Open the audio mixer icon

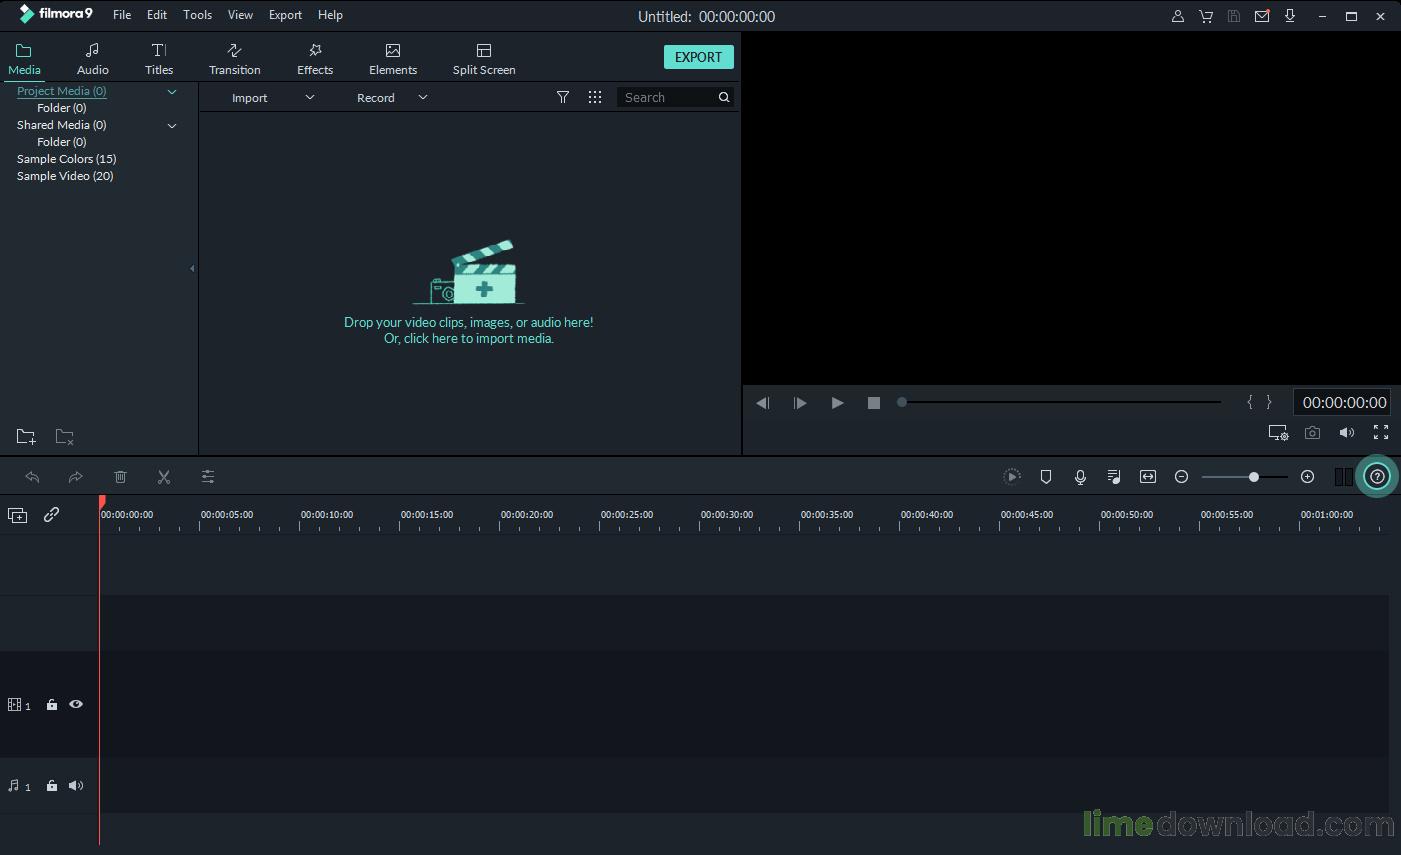(x=1114, y=477)
